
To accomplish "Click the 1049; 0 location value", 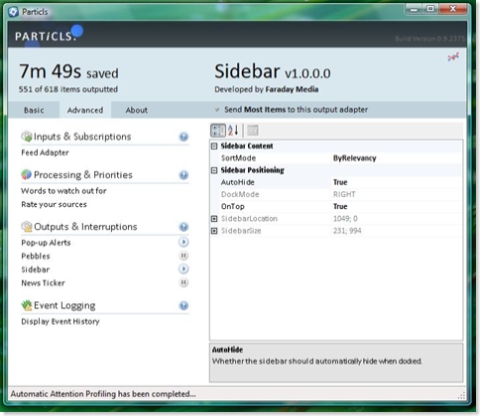I will point(345,219).
